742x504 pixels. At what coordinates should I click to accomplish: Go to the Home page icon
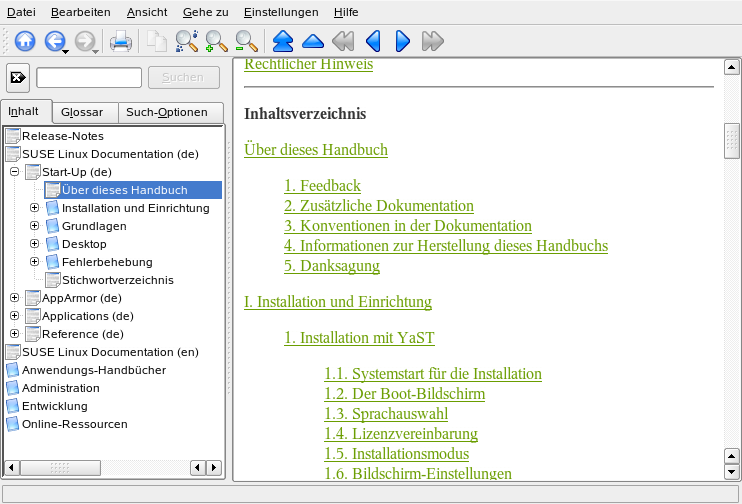tap(25, 41)
